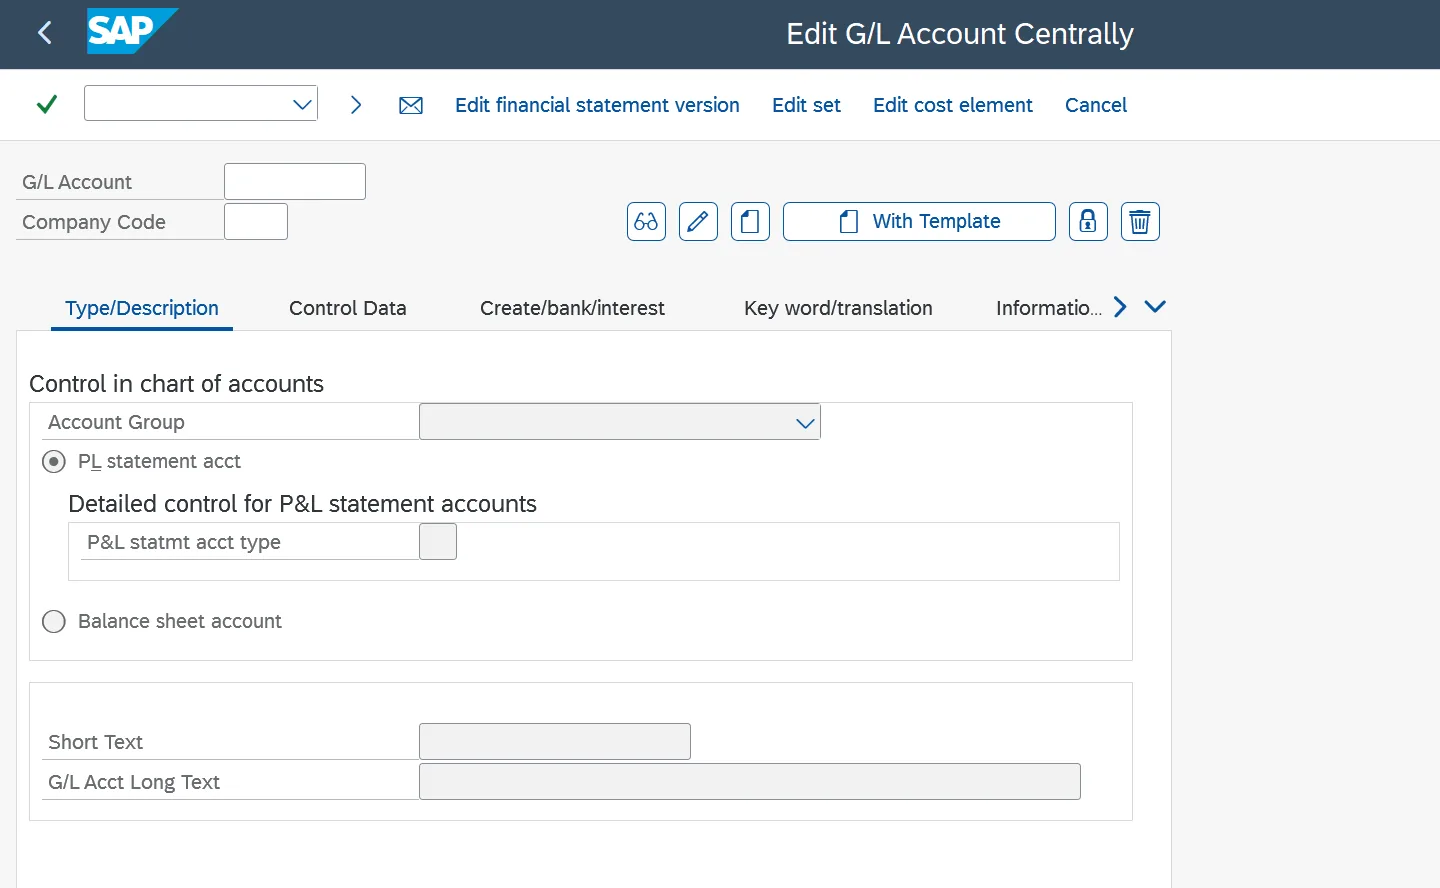Image resolution: width=1440 pixels, height=888 pixels.
Task: Click the SAP logo
Action: click(x=132, y=31)
